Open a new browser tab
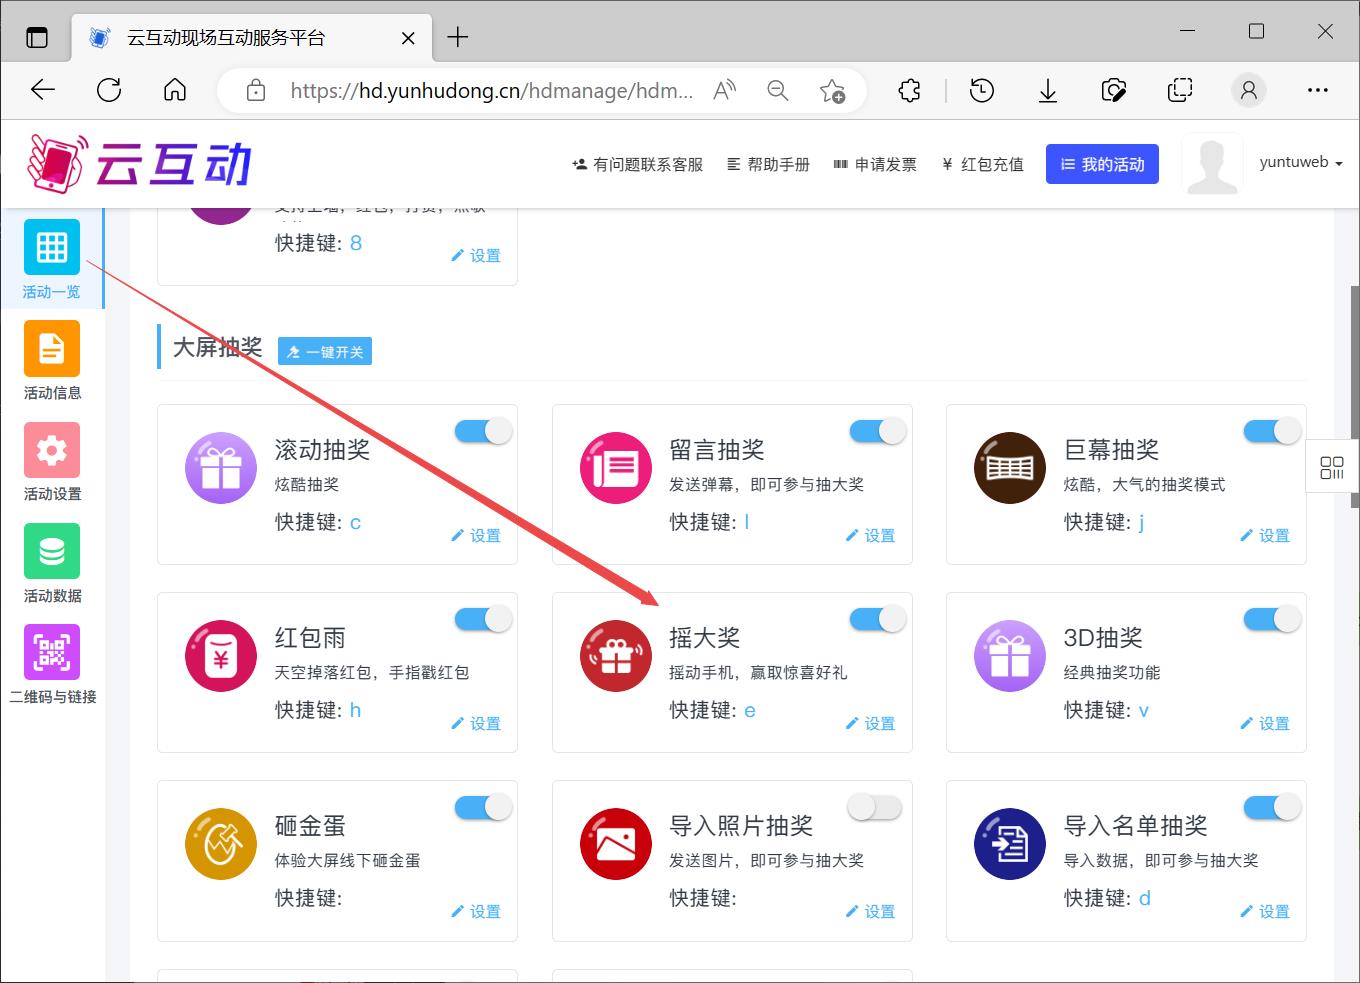This screenshot has width=1360, height=983. tap(458, 37)
